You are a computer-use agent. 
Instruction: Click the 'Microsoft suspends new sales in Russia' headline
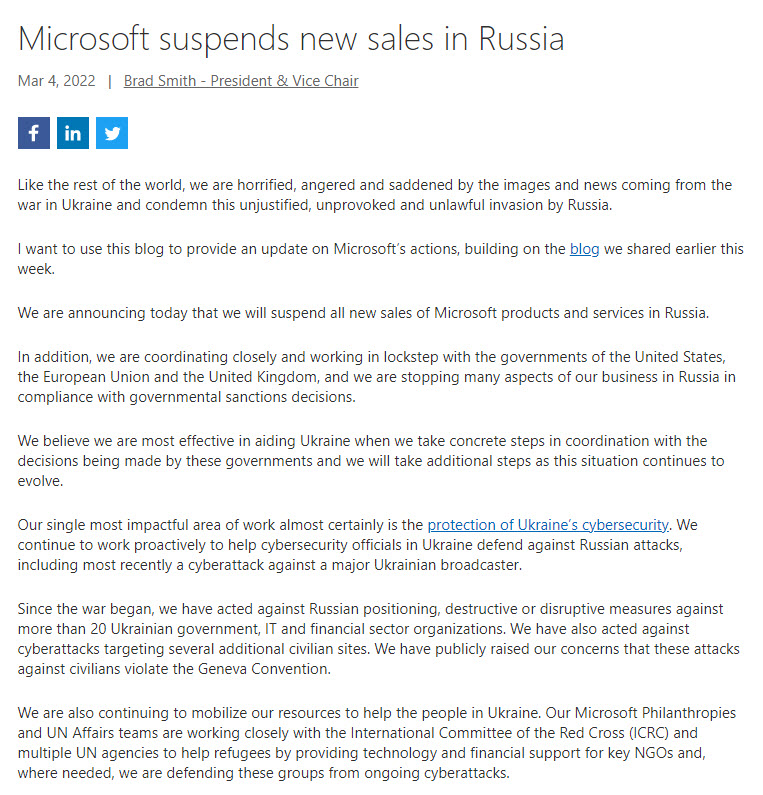pos(291,39)
